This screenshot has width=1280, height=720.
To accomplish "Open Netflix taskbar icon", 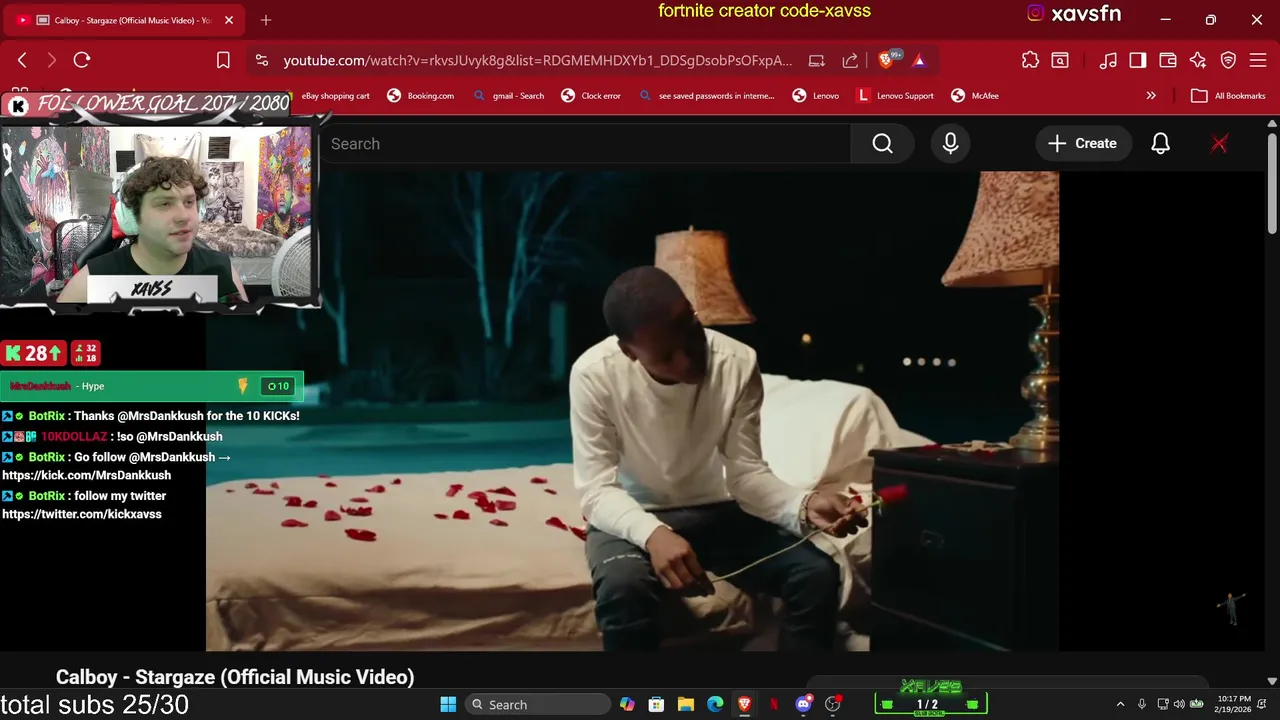I will [773, 704].
